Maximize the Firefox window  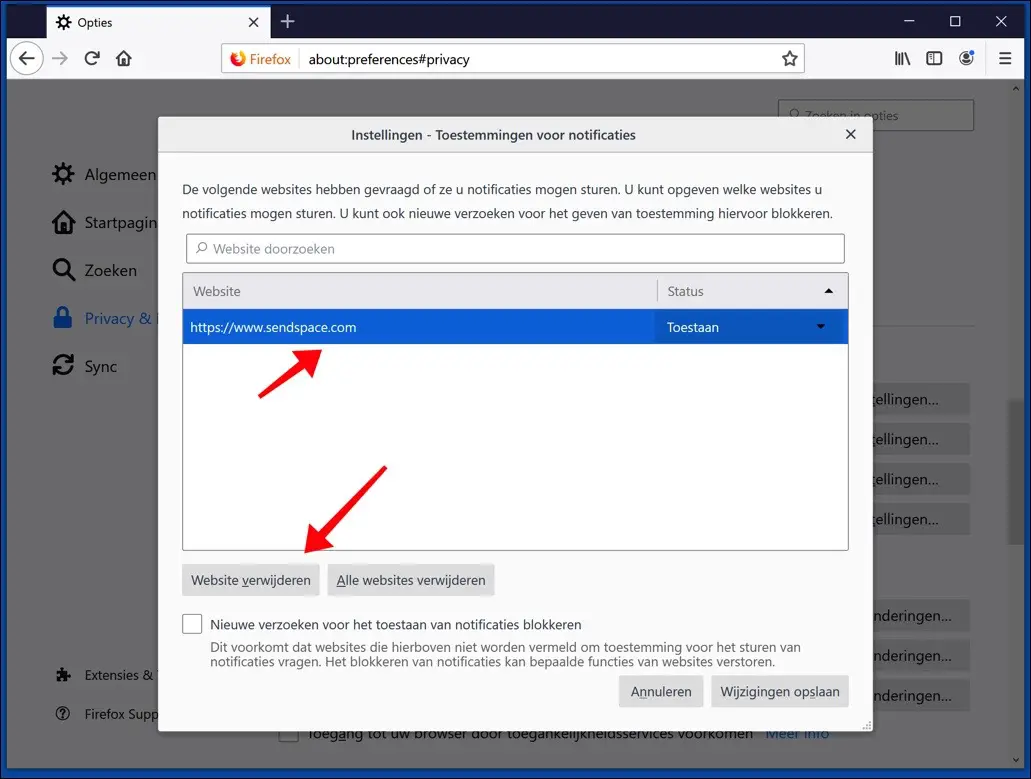[x=955, y=22]
